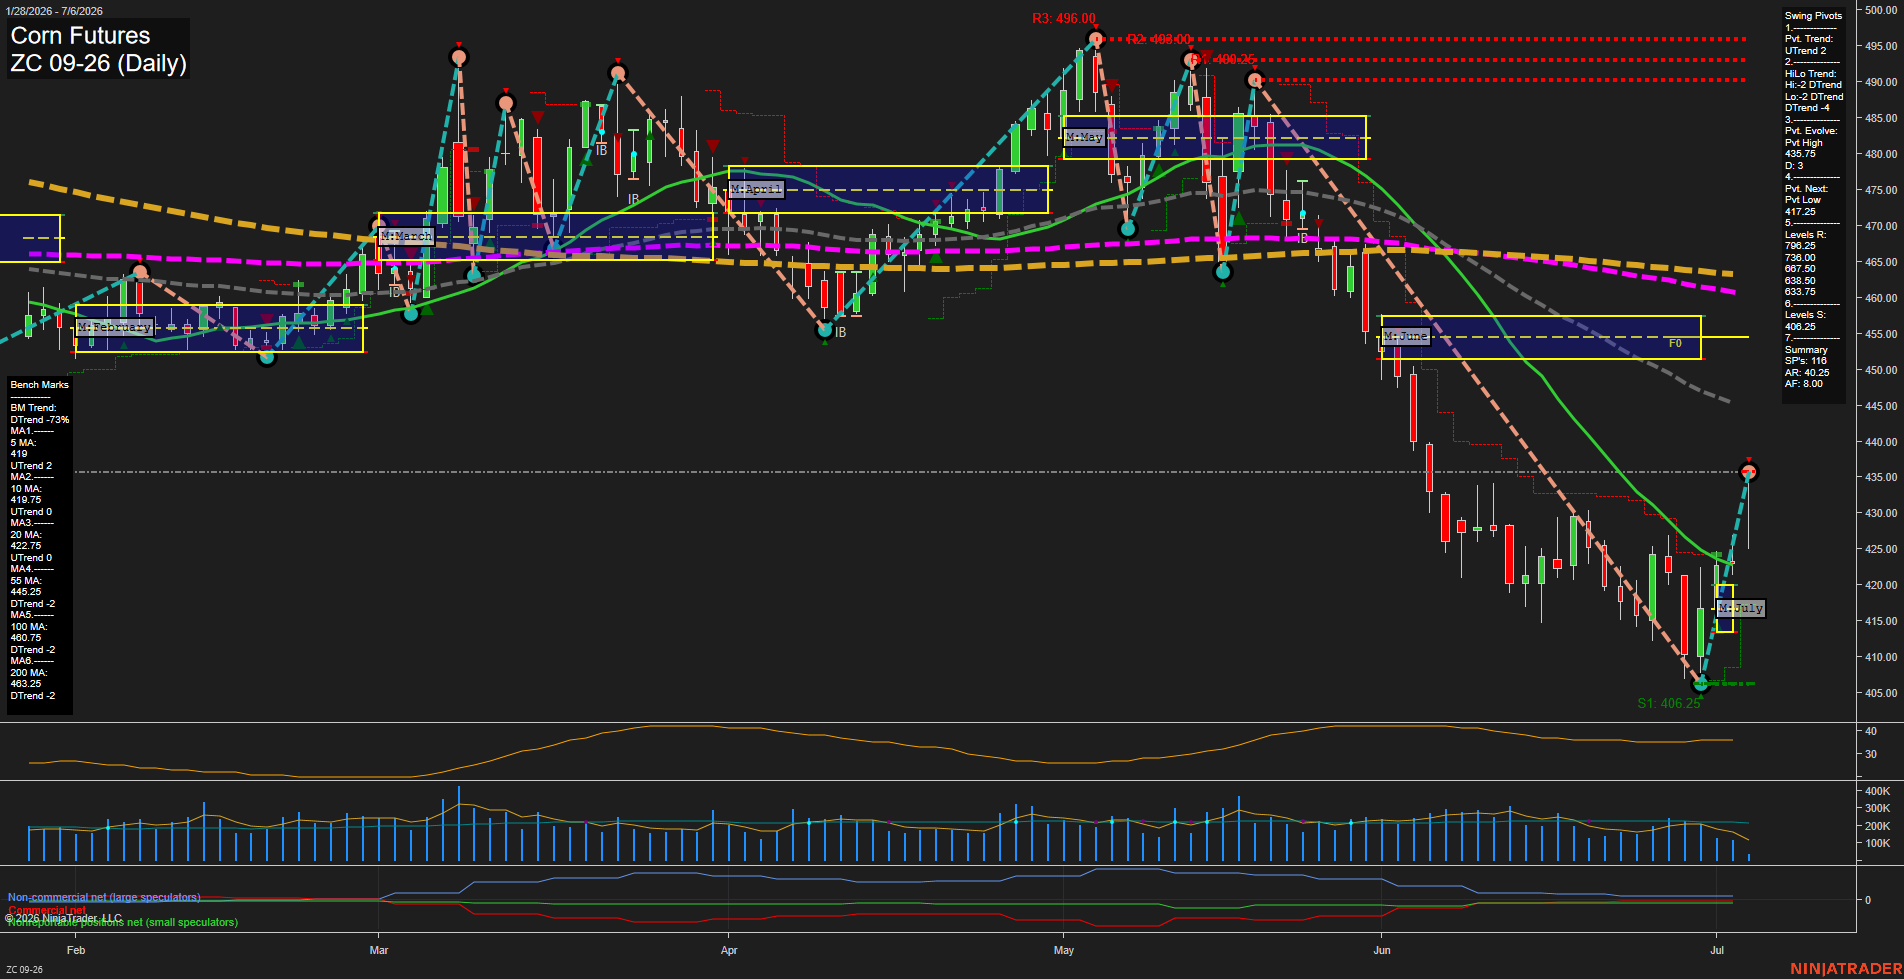Open the ZC 09-26 tab at bottom
The image size is (1904, 979).
[x=25, y=970]
